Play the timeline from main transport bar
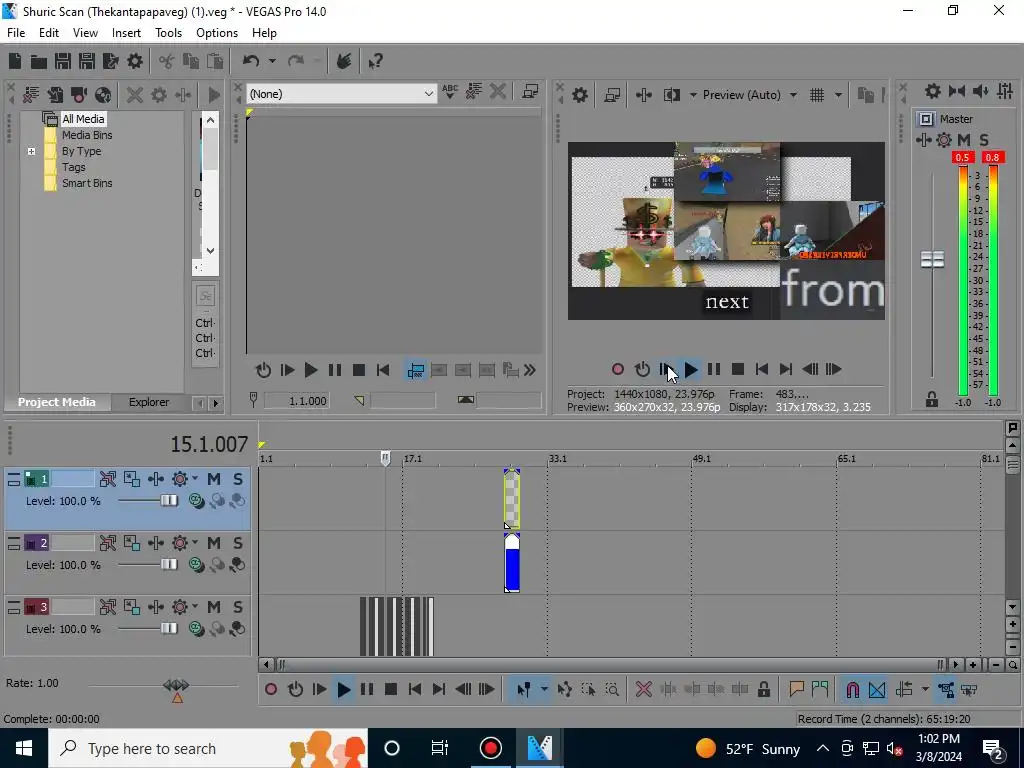1024x768 pixels. [344, 690]
